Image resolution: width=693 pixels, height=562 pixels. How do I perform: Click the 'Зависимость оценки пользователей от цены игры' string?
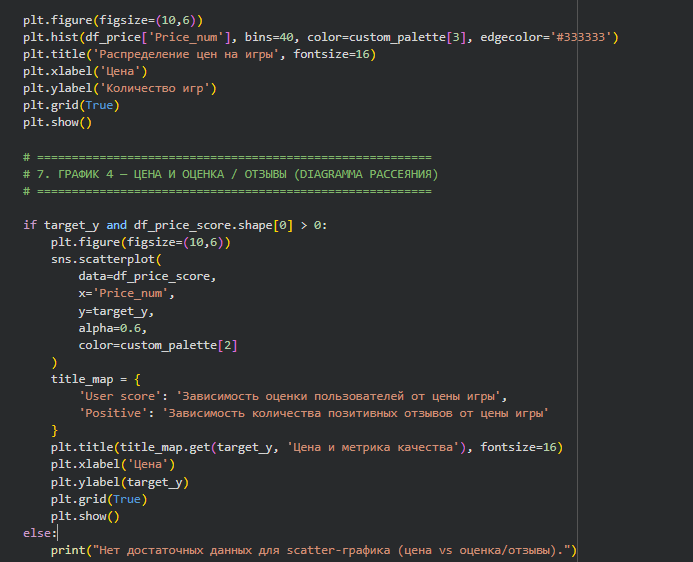338,396
